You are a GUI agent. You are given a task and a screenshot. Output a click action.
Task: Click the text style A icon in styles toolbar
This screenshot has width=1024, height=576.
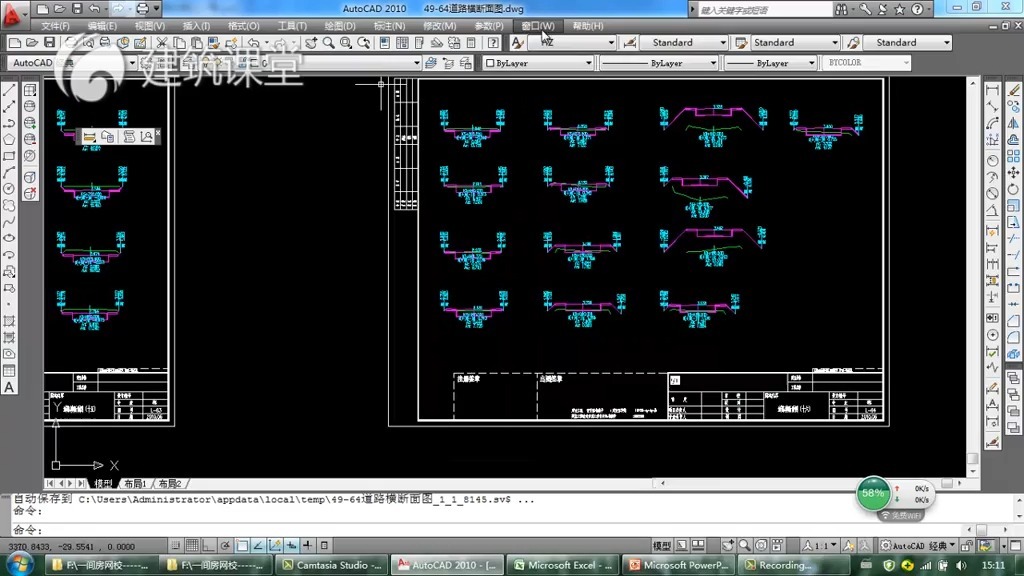point(517,43)
